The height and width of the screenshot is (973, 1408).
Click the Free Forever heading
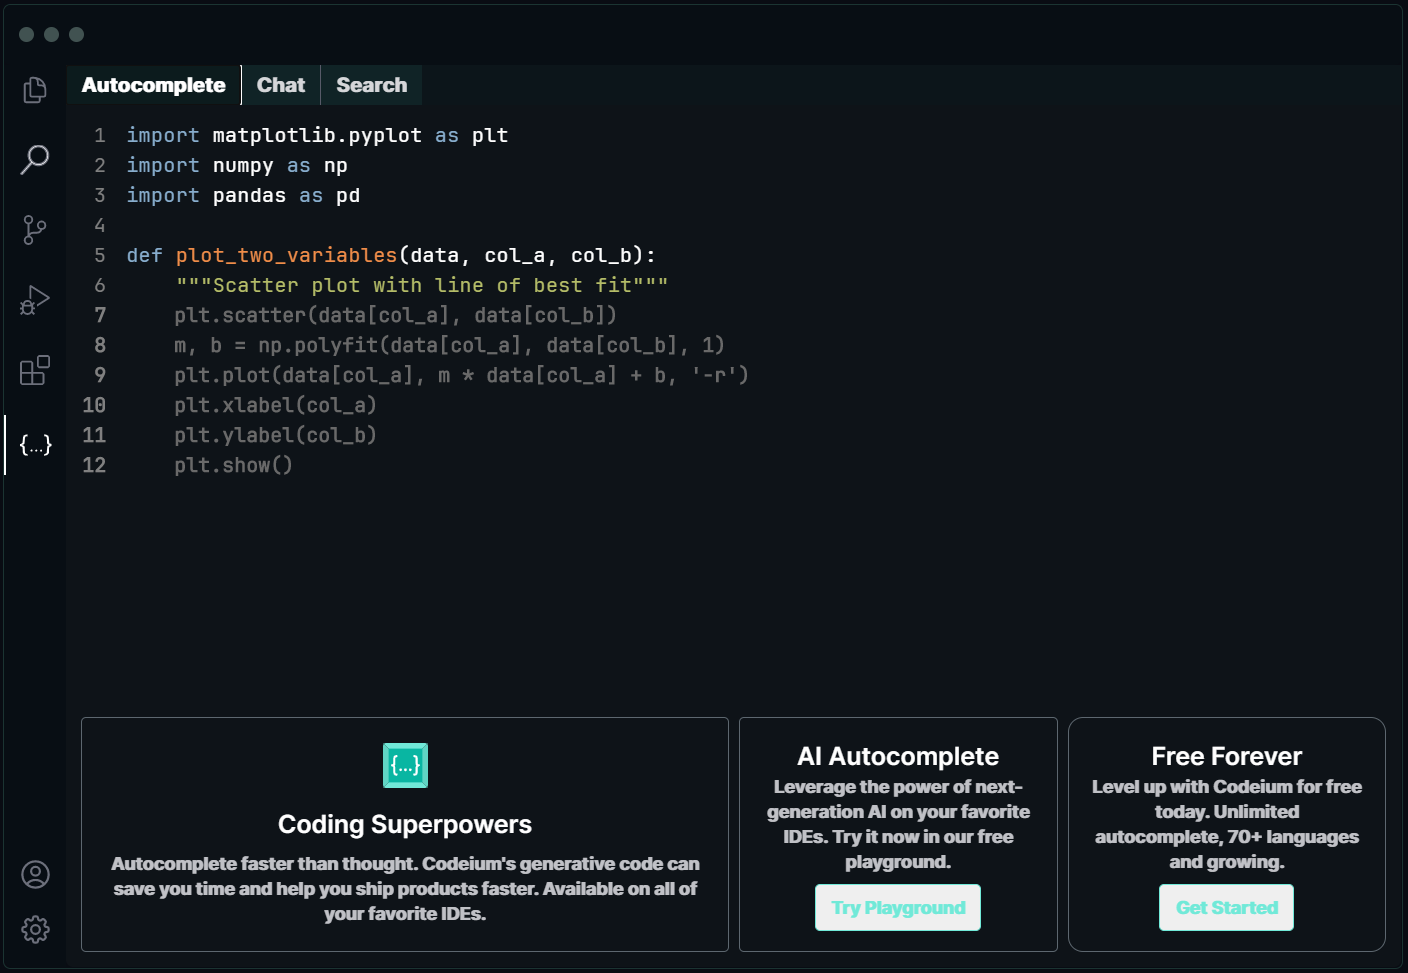coord(1227,756)
